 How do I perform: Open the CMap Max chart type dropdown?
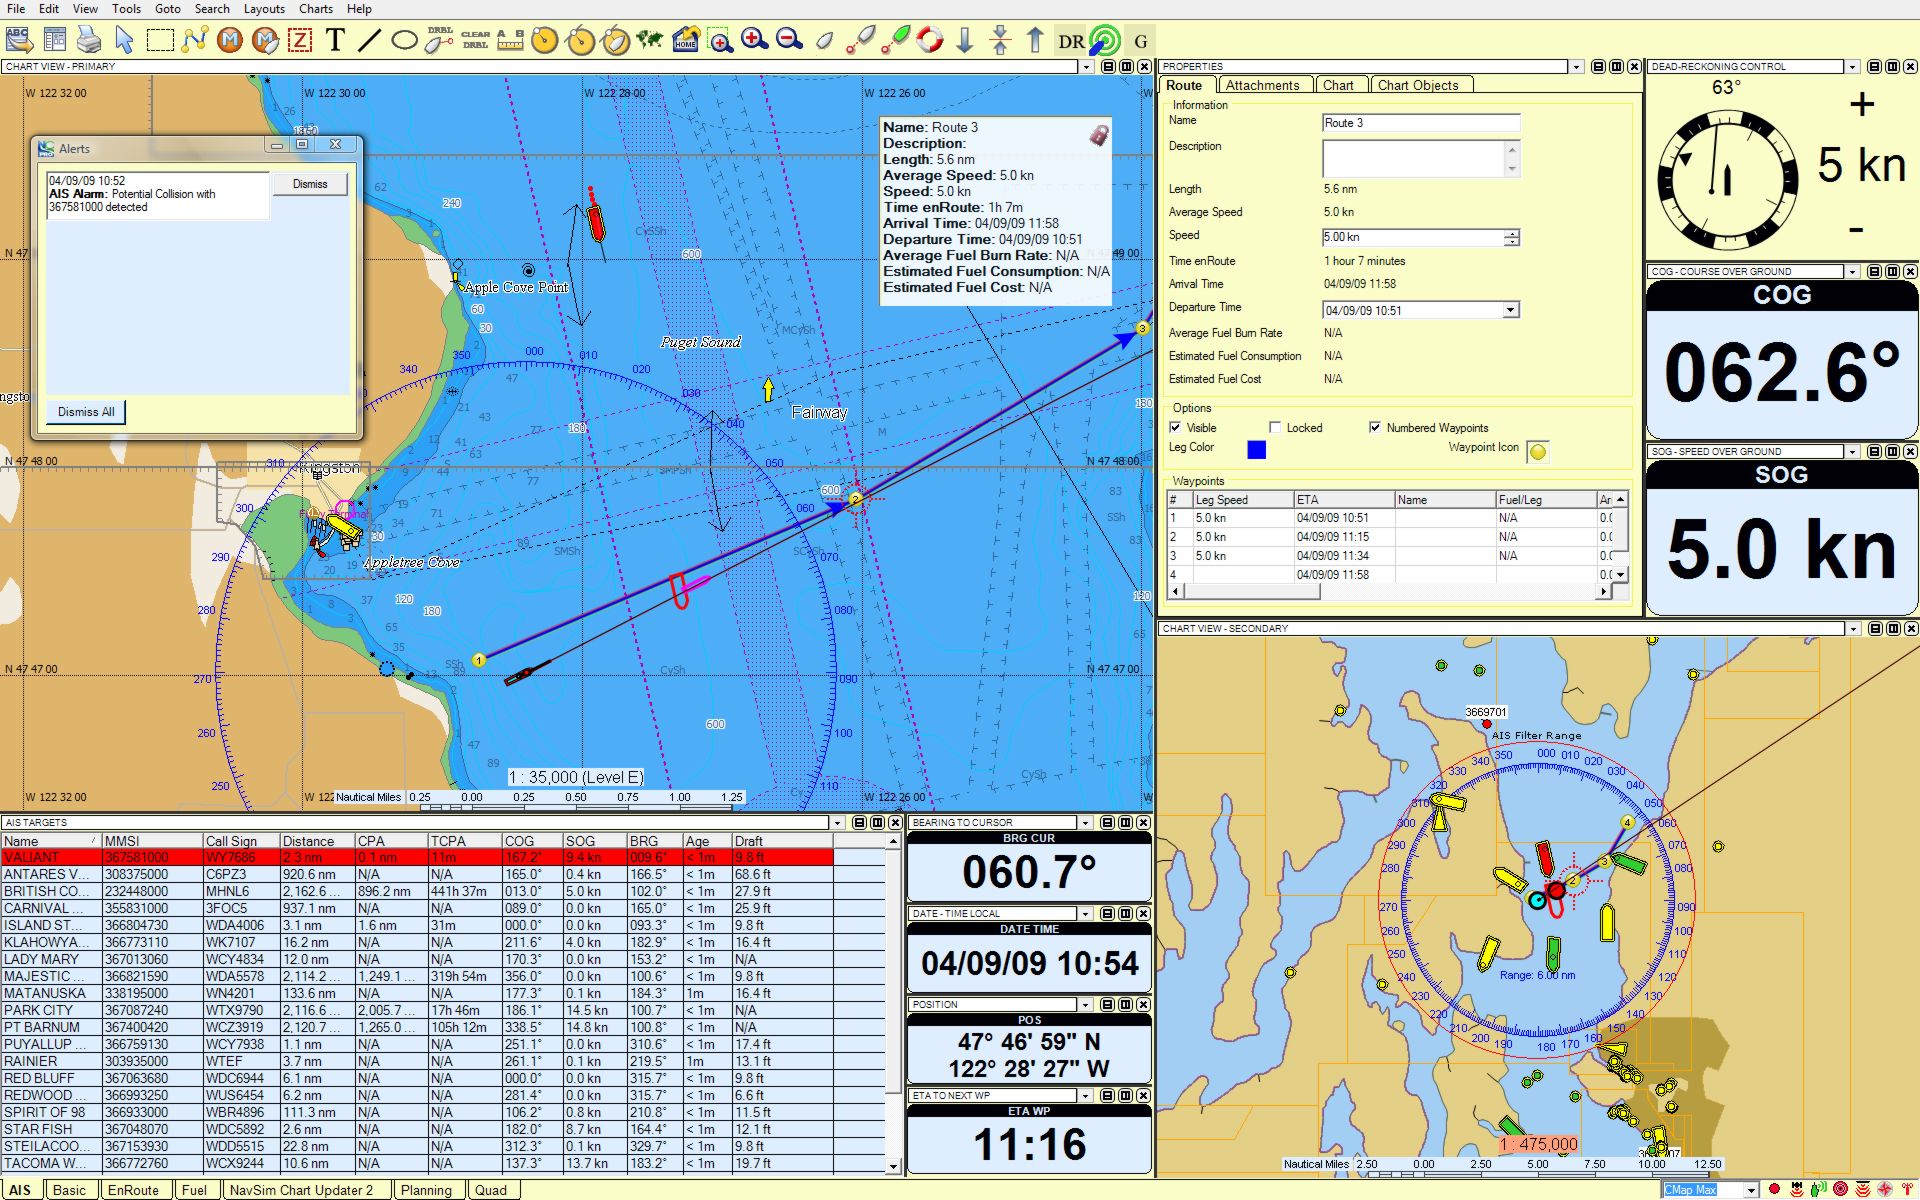[1751, 1190]
